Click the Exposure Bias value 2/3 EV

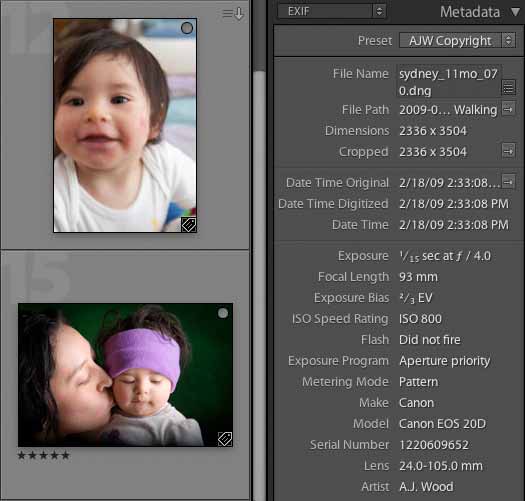[x=416, y=298]
